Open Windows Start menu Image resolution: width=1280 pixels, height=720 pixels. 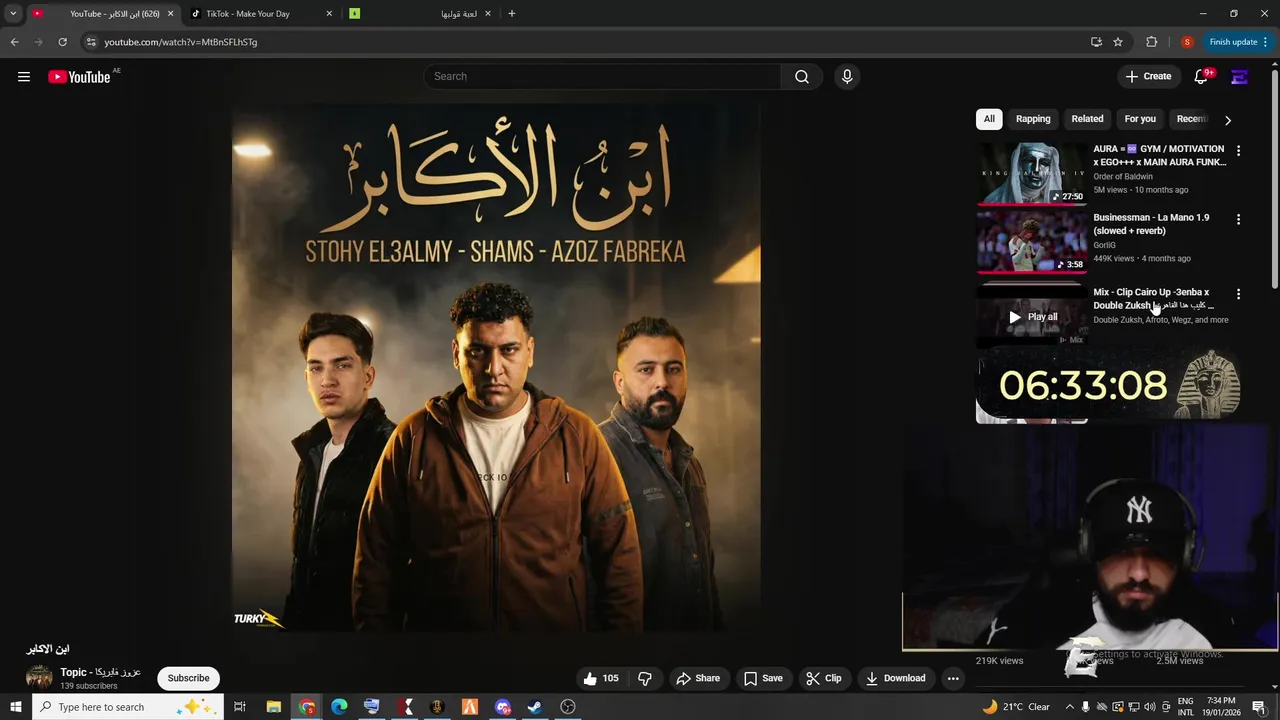15,707
